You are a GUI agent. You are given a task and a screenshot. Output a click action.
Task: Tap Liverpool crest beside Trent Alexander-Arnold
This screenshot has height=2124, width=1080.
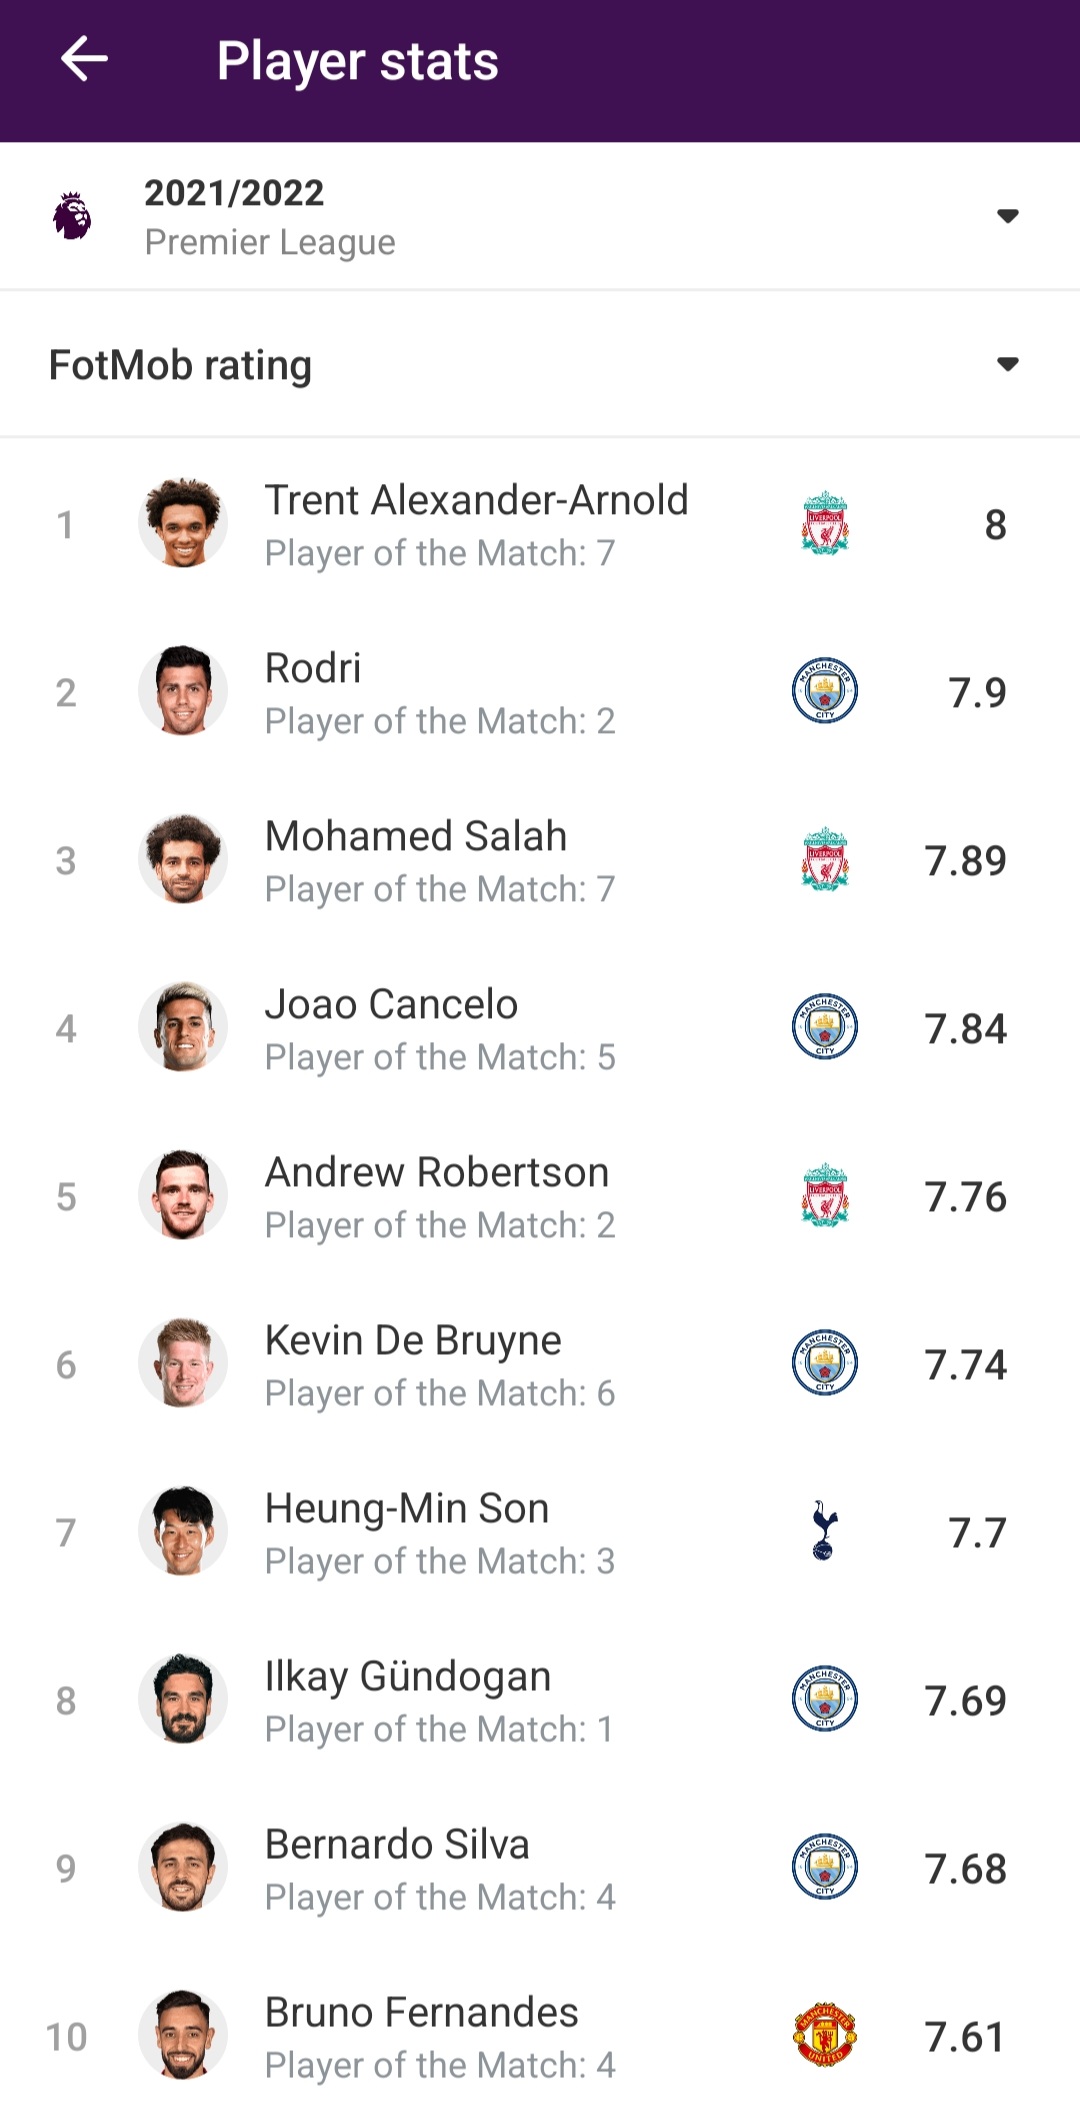point(824,523)
